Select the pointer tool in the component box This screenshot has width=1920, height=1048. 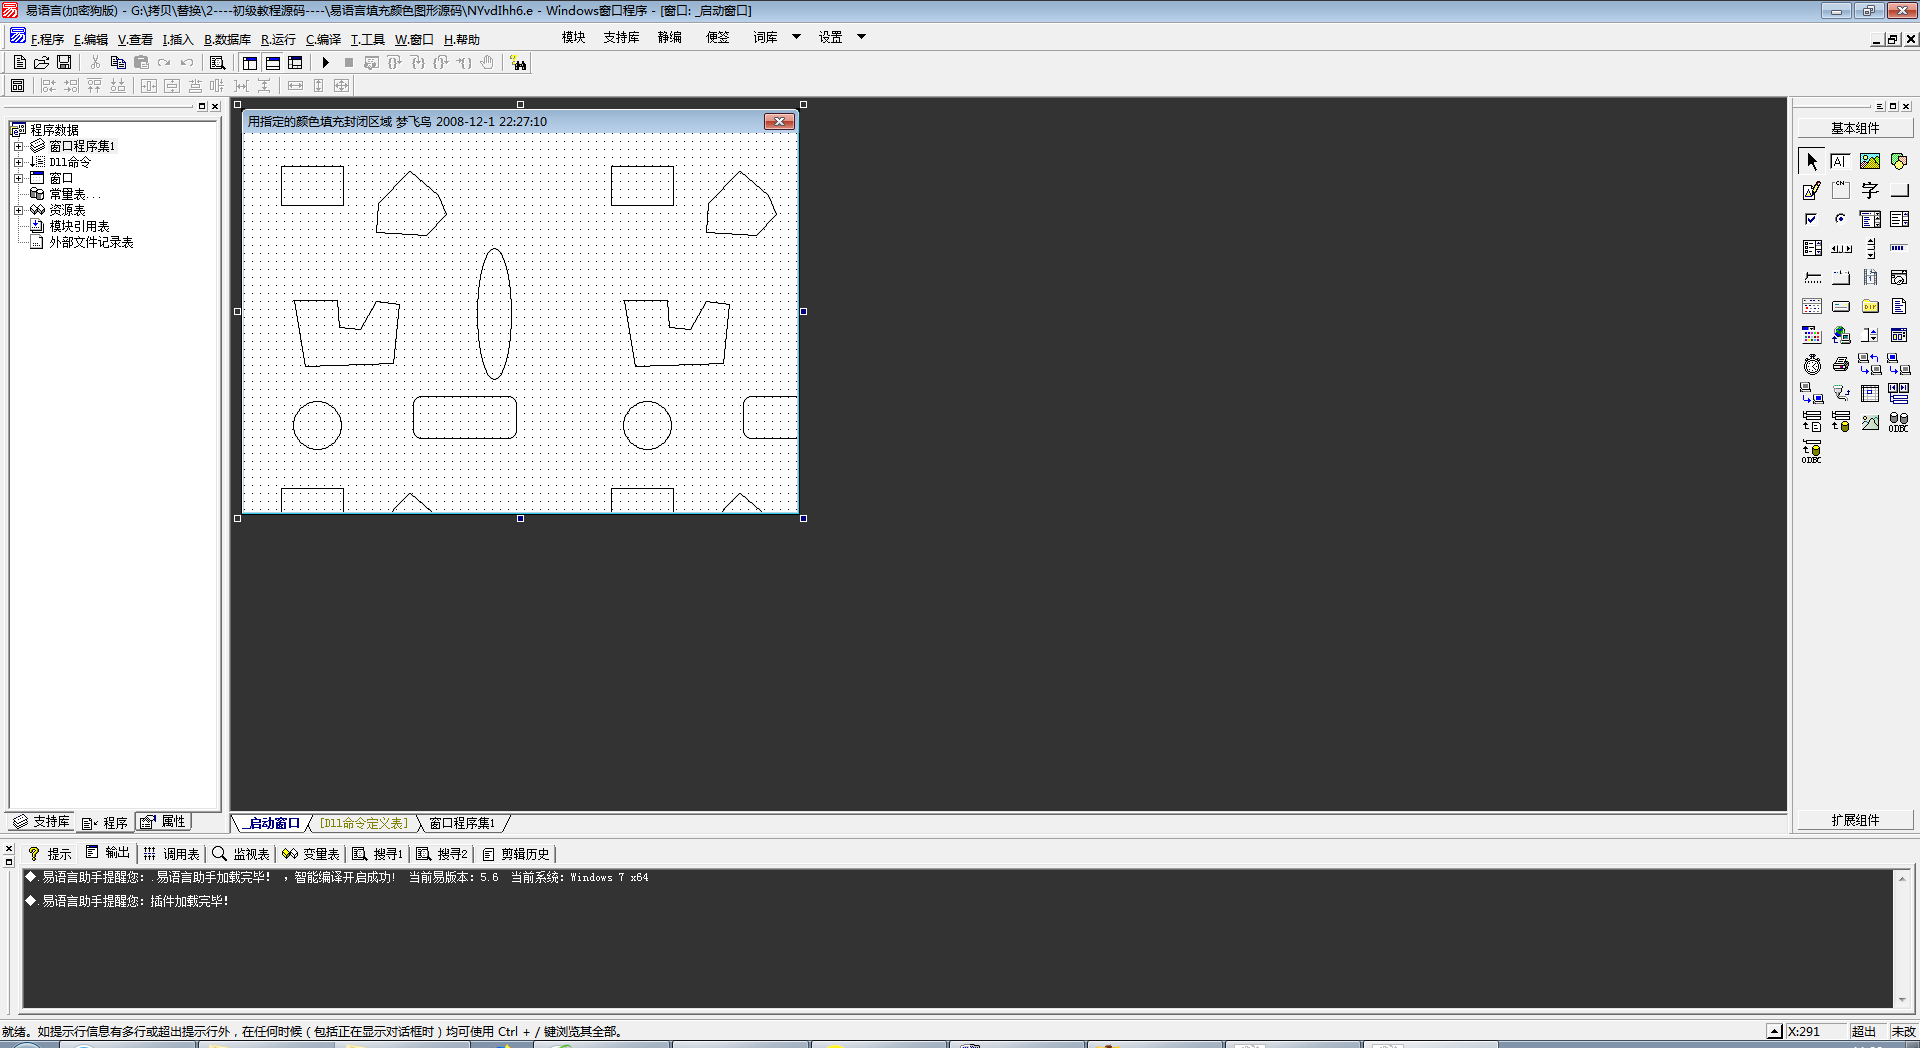click(x=1812, y=161)
